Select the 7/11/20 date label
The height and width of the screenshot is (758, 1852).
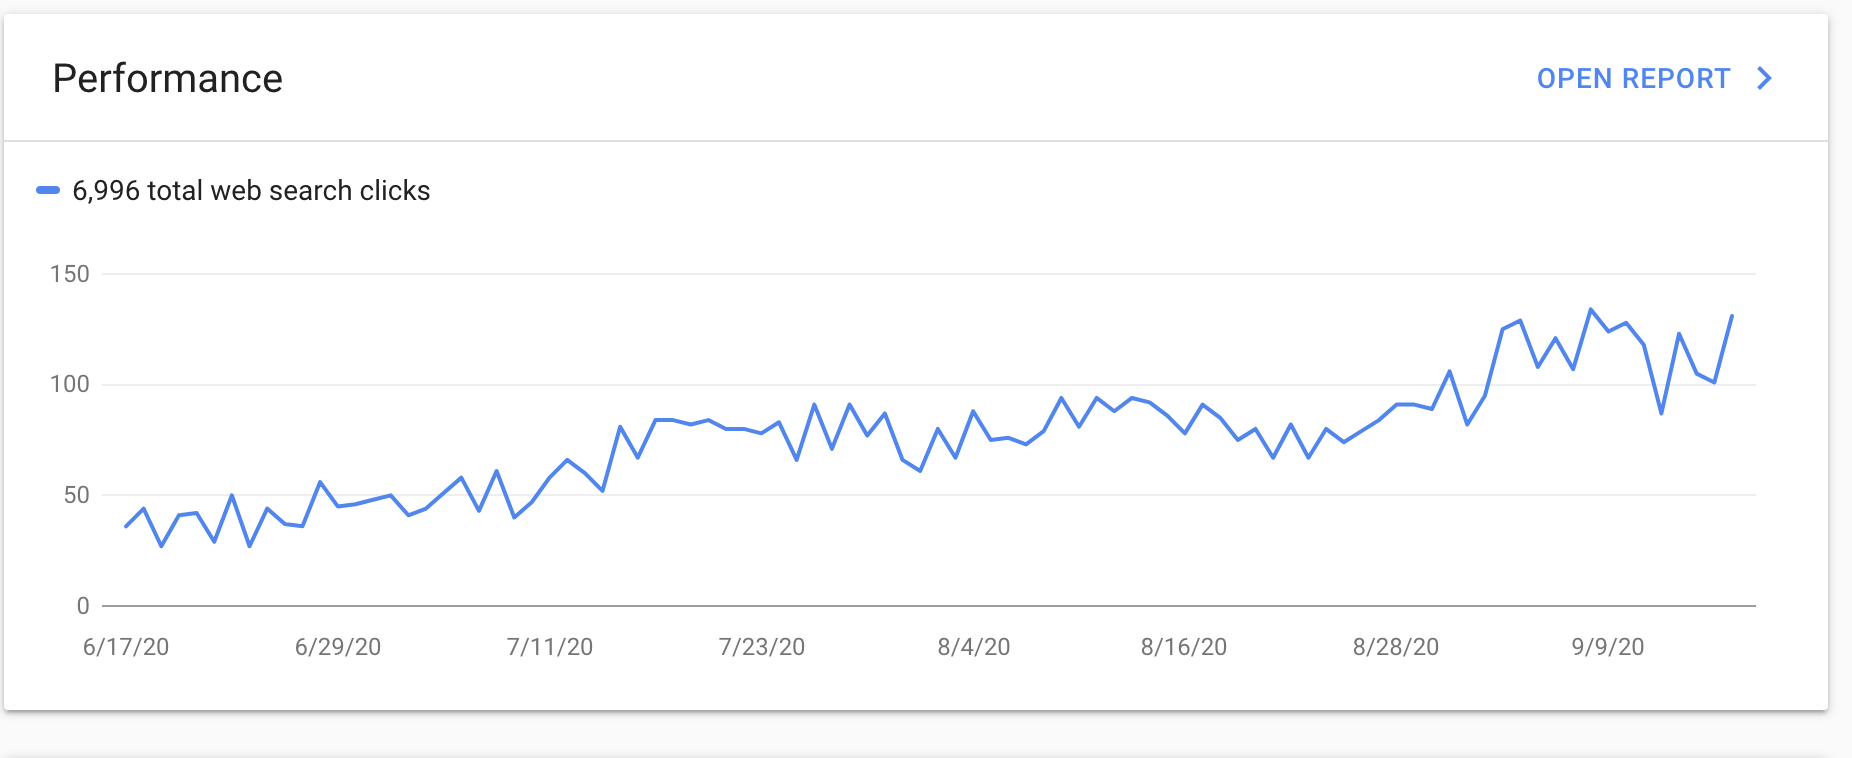click(x=550, y=647)
